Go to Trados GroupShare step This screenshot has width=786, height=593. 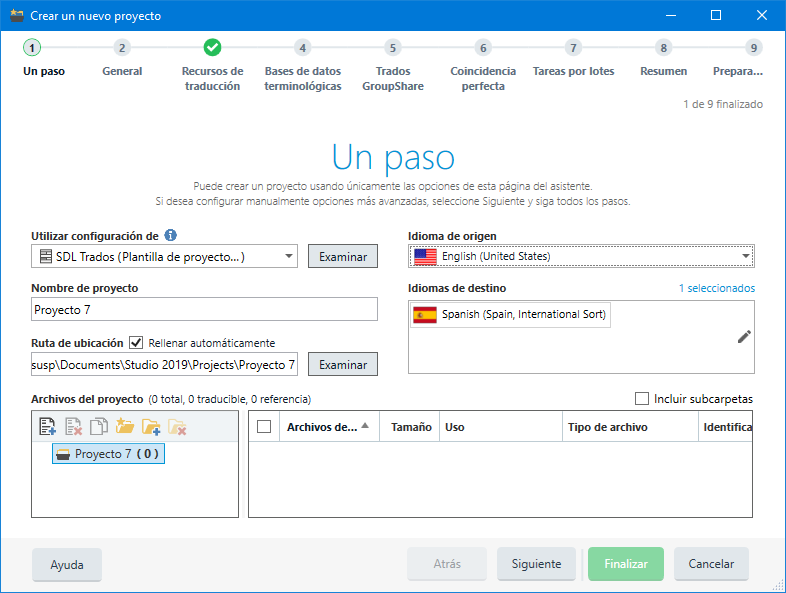pyautogui.click(x=393, y=79)
